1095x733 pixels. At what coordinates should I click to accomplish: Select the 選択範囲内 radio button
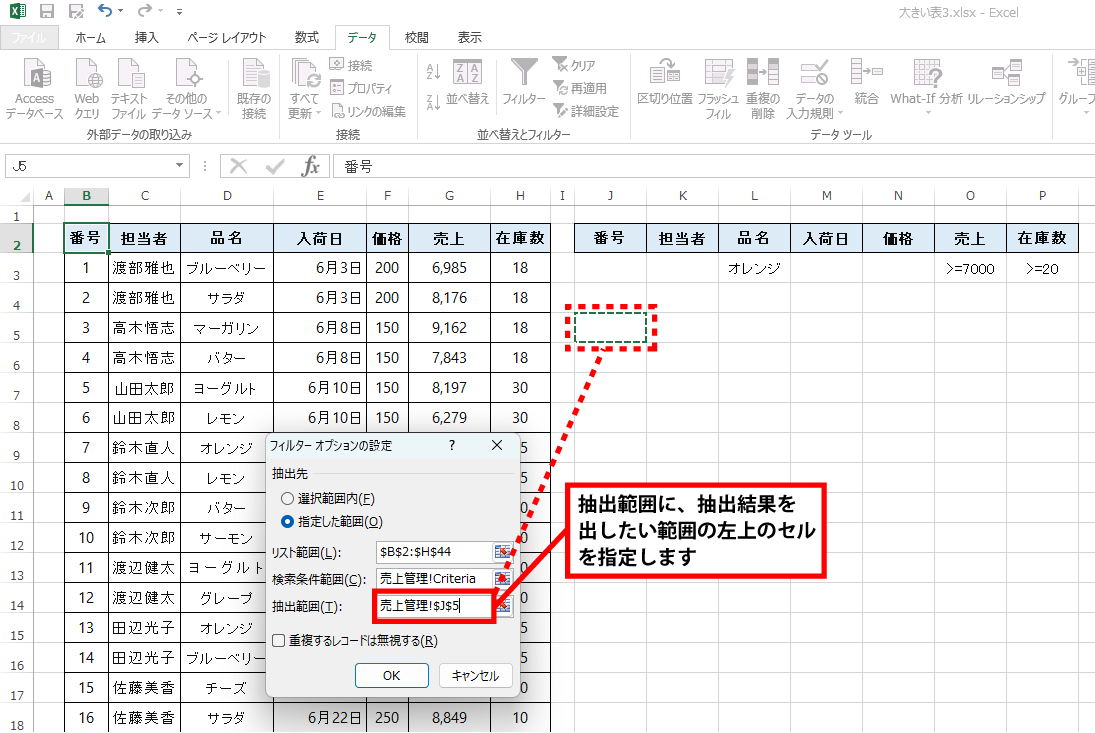(x=288, y=498)
